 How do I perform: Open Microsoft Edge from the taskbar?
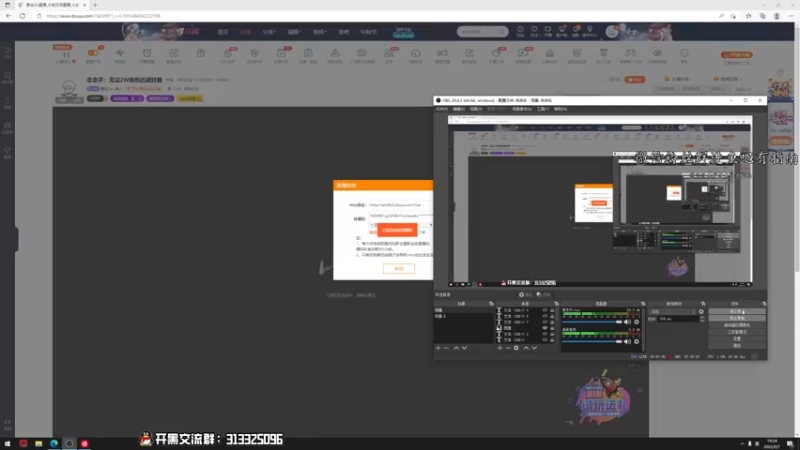[x=54, y=444]
